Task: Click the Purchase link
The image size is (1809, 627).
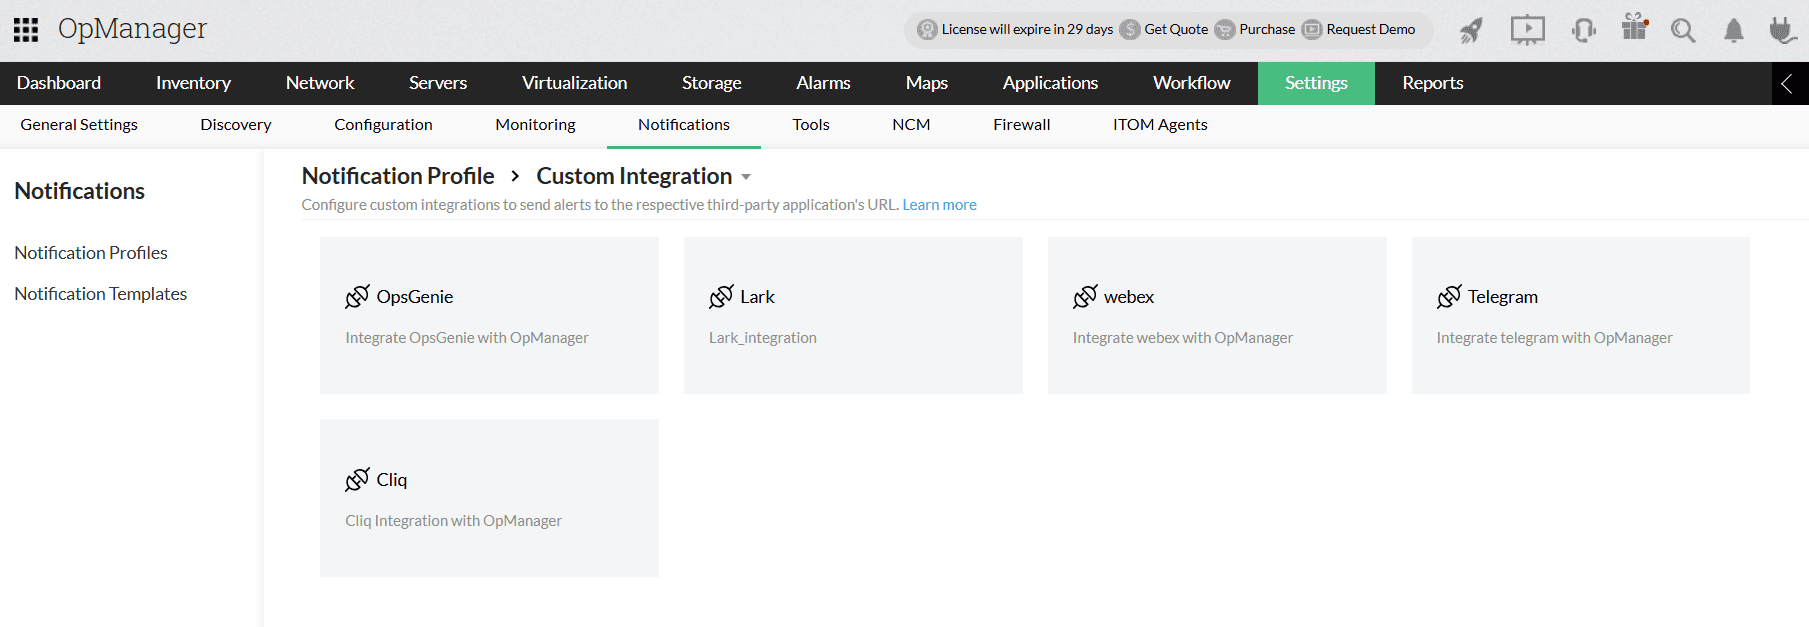Action: point(1267,30)
